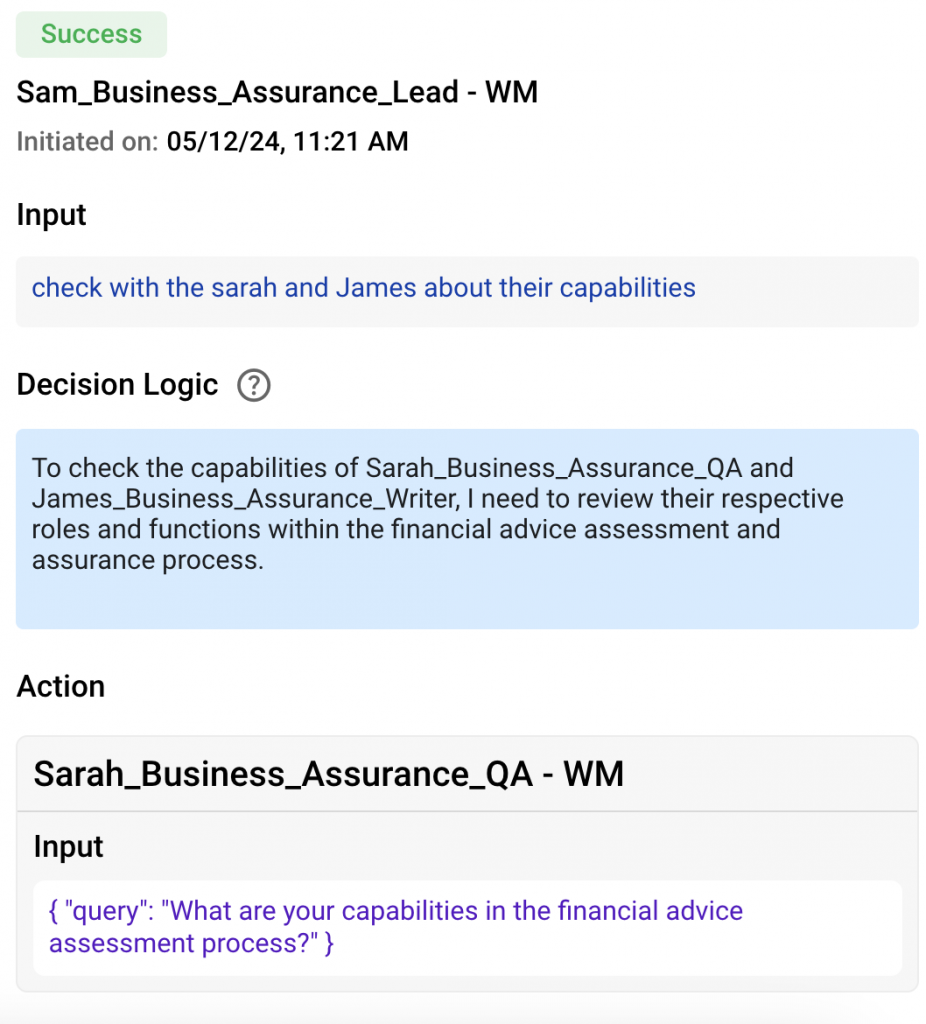Click the assessment process line of the query
Image resolution: width=926 pixels, height=1024 pixels.
[191, 944]
